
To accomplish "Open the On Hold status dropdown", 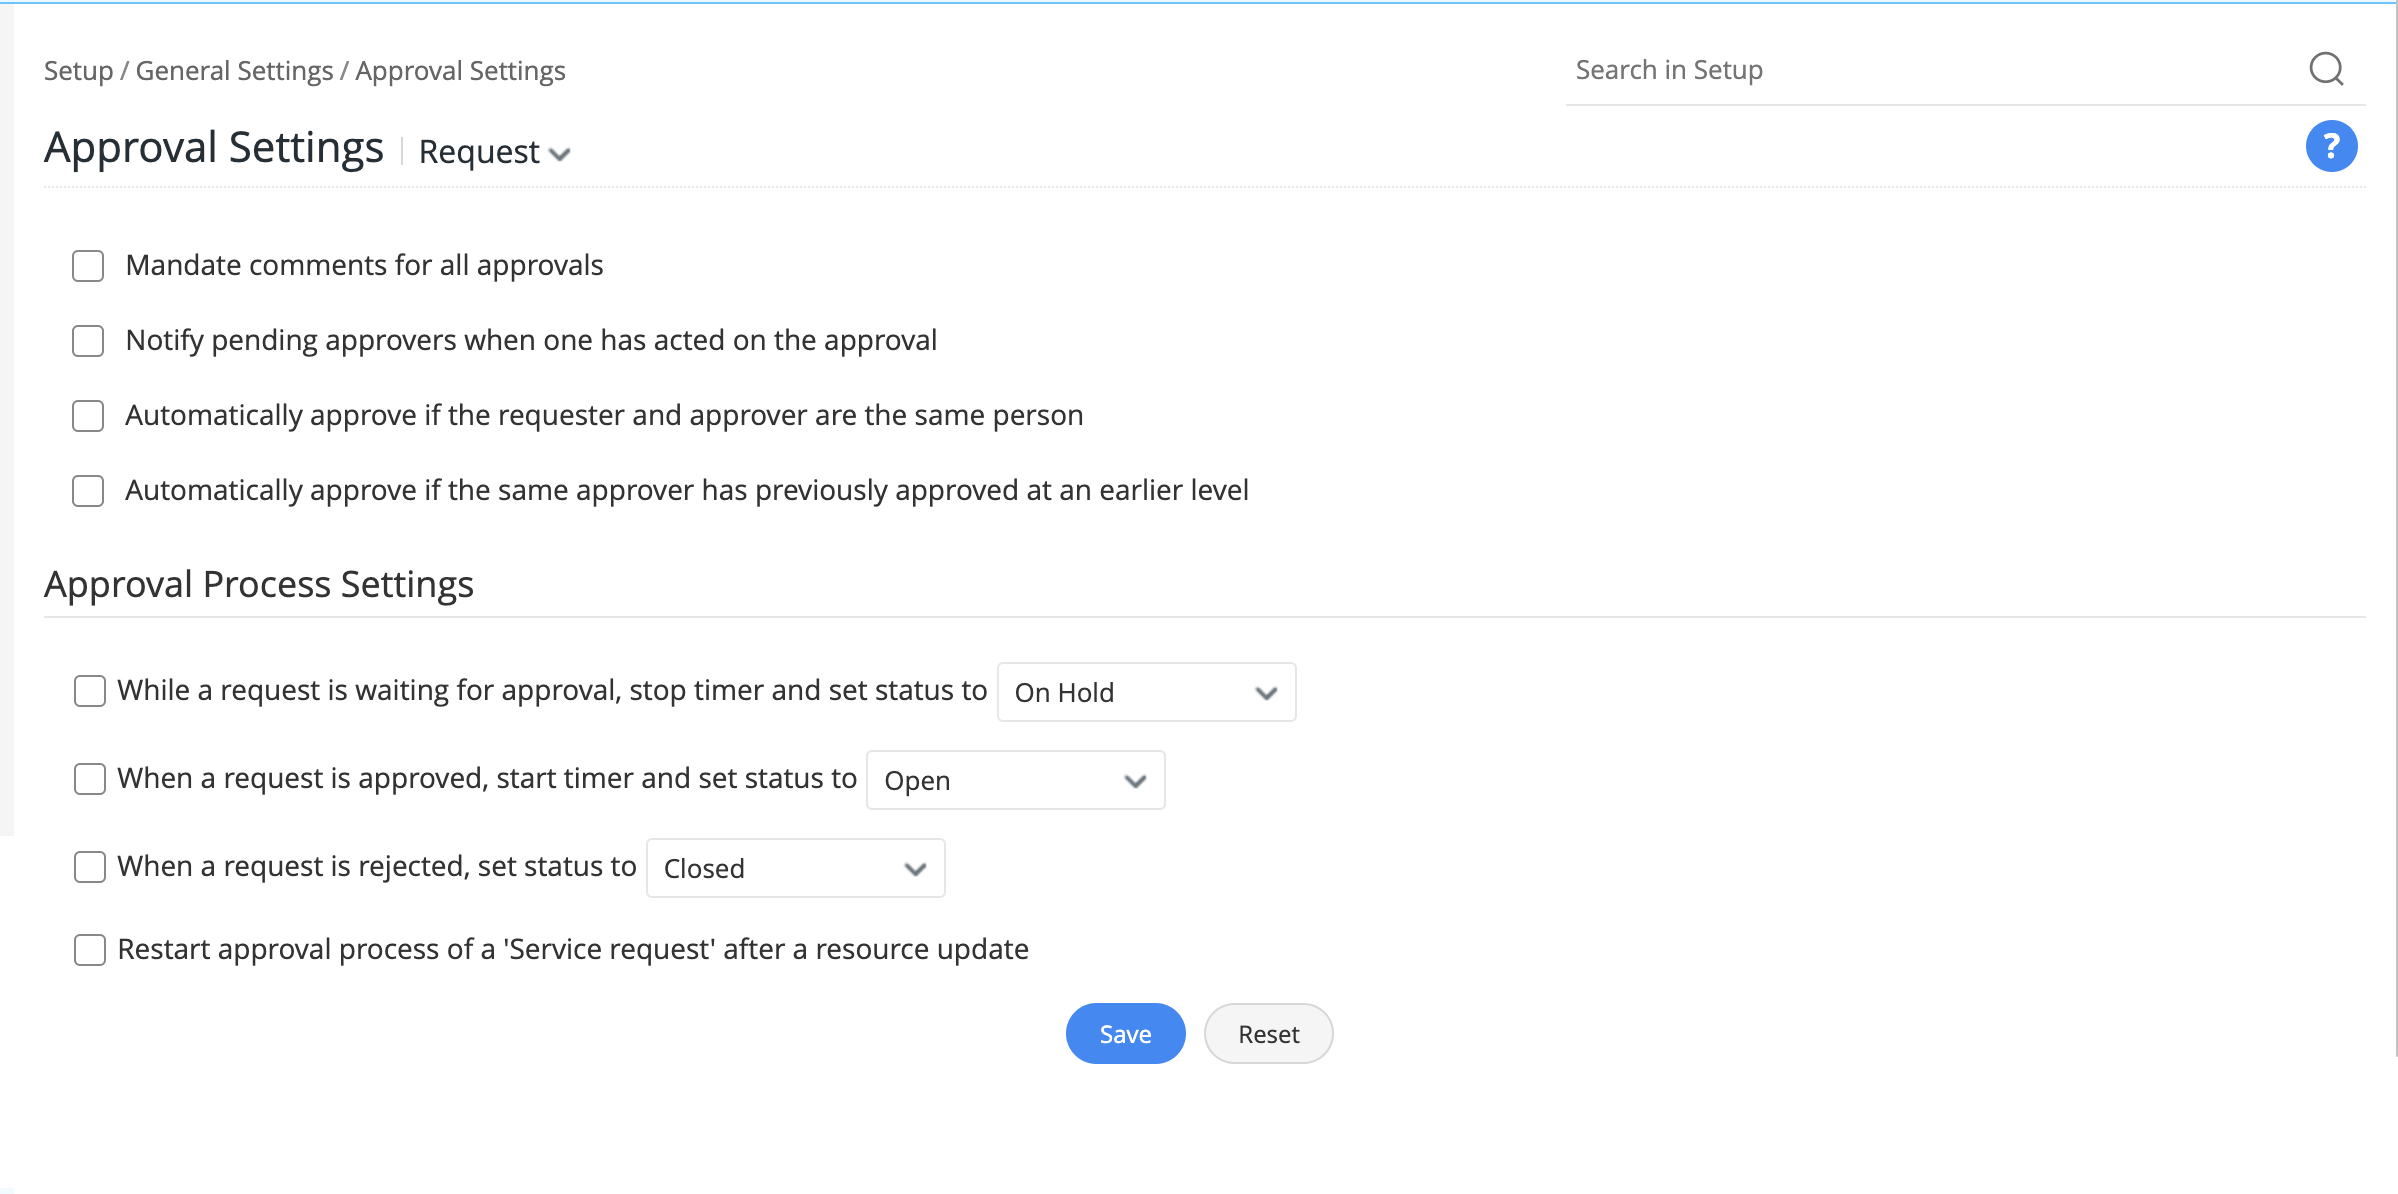I will tap(1145, 691).
